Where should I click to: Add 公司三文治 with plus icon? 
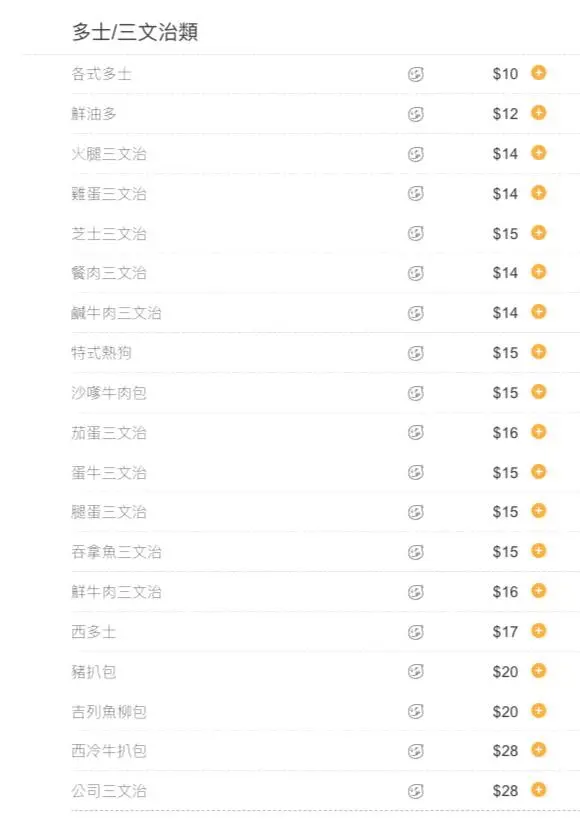coord(539,790)
